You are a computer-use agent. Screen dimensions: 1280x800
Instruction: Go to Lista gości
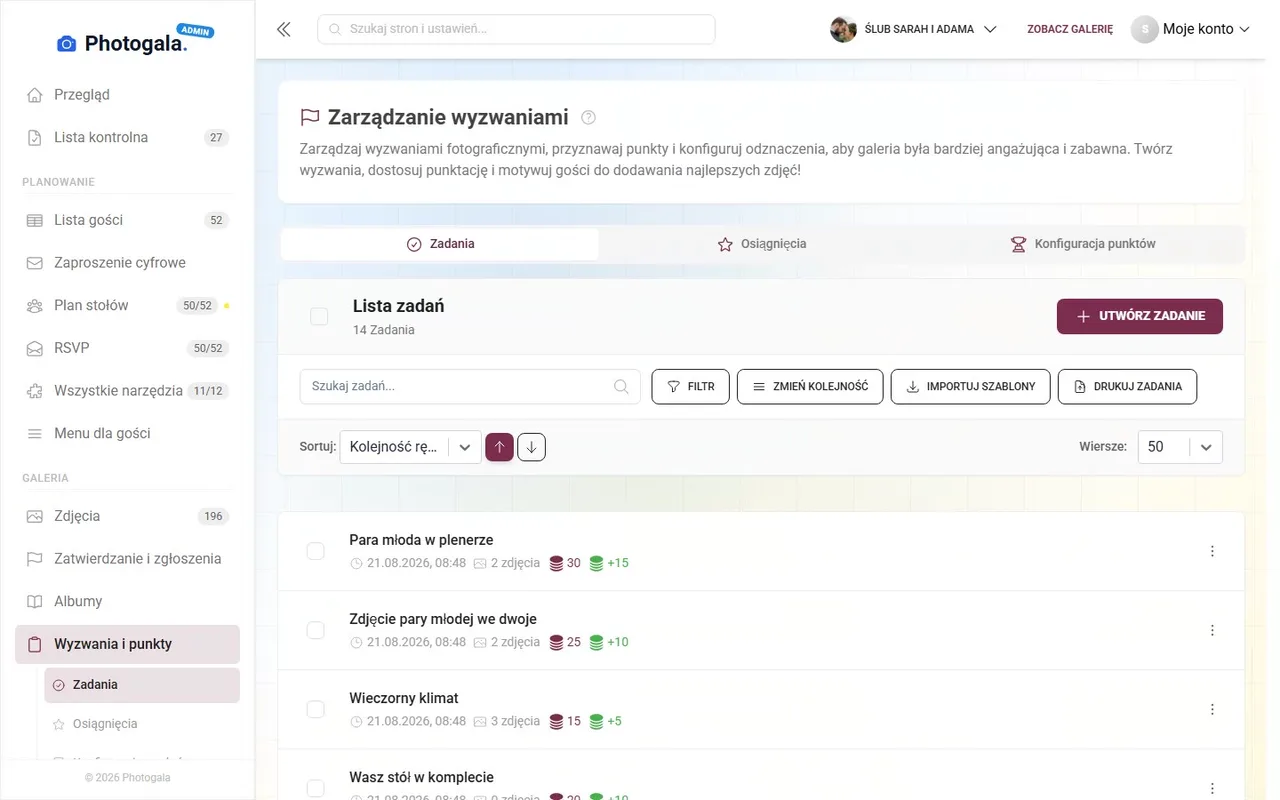127,220
